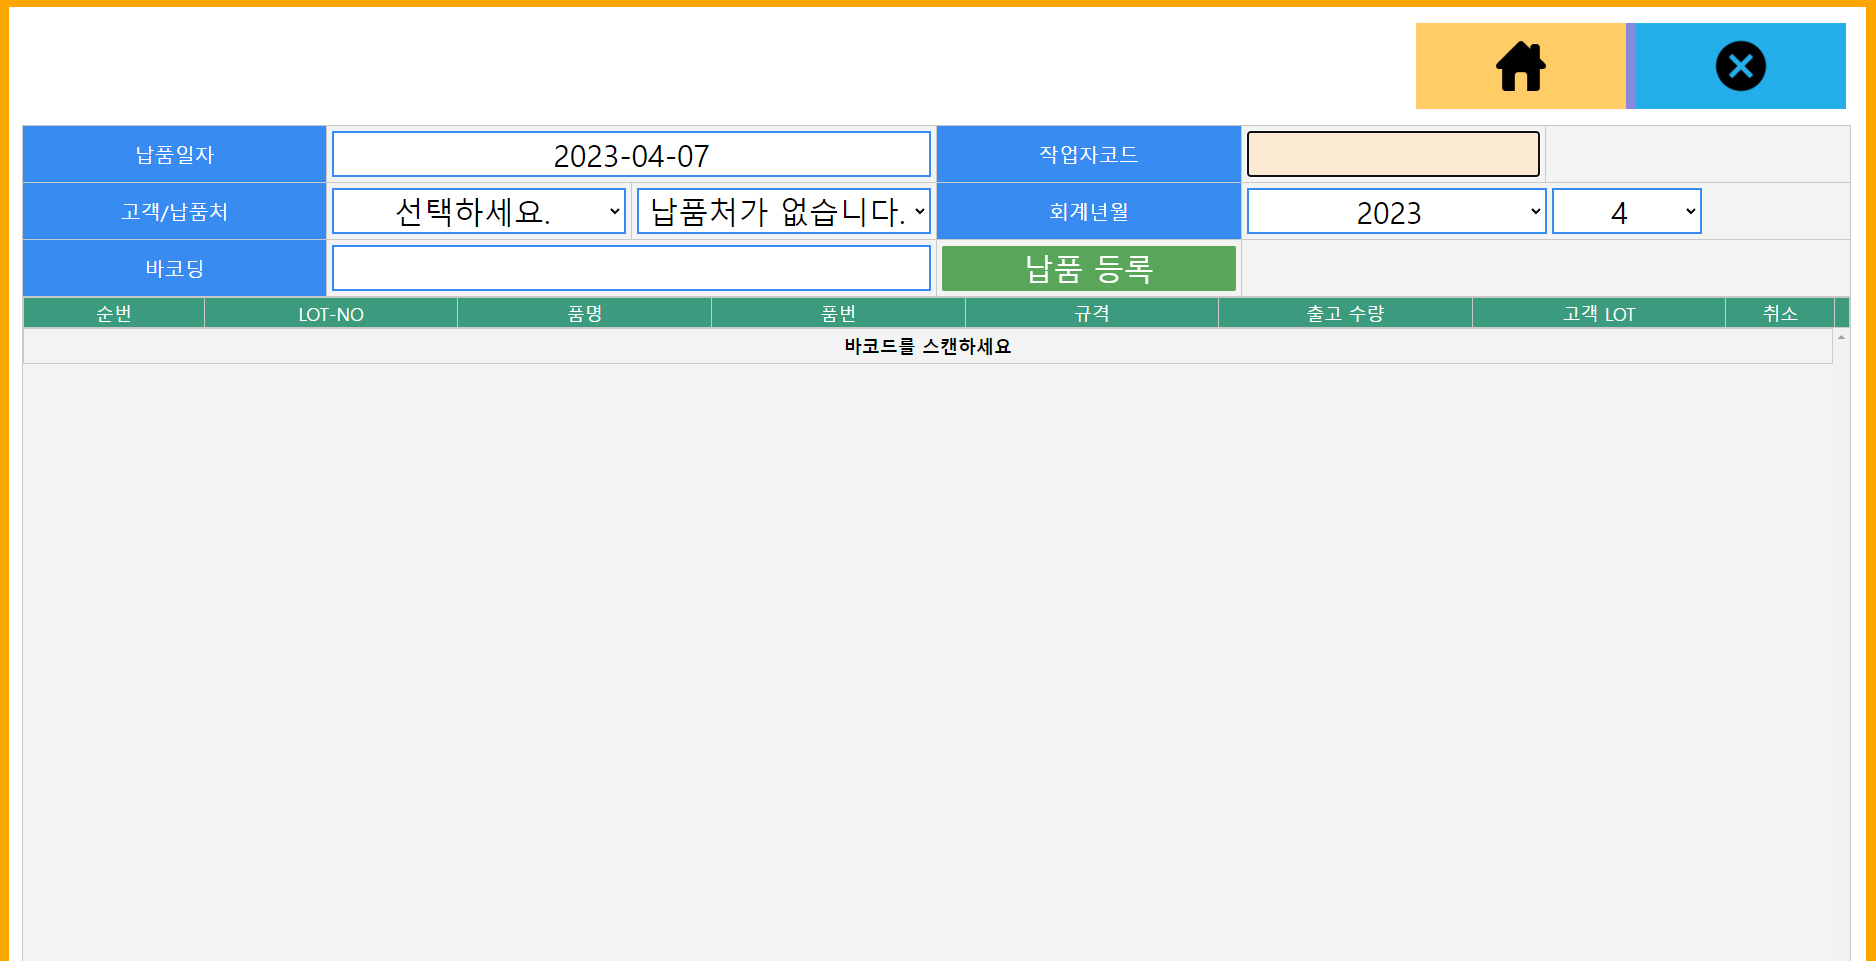Click the 바코드를 스캔하세요 placeholder row
Viewport: 1876px width, 961px height.
coord(927,346)
